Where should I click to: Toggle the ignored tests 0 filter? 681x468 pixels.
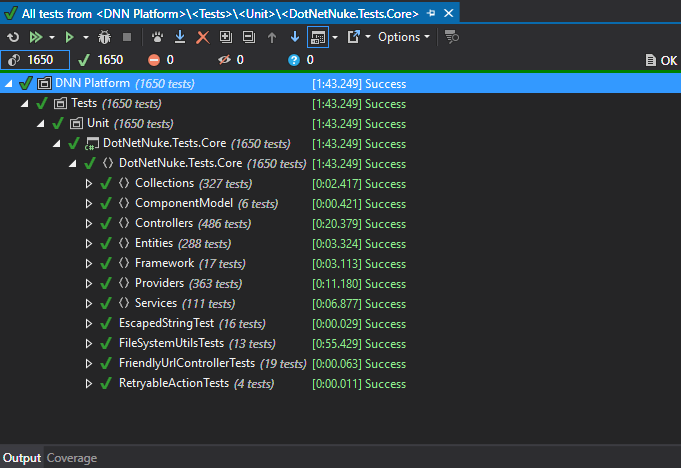point(231,60)
